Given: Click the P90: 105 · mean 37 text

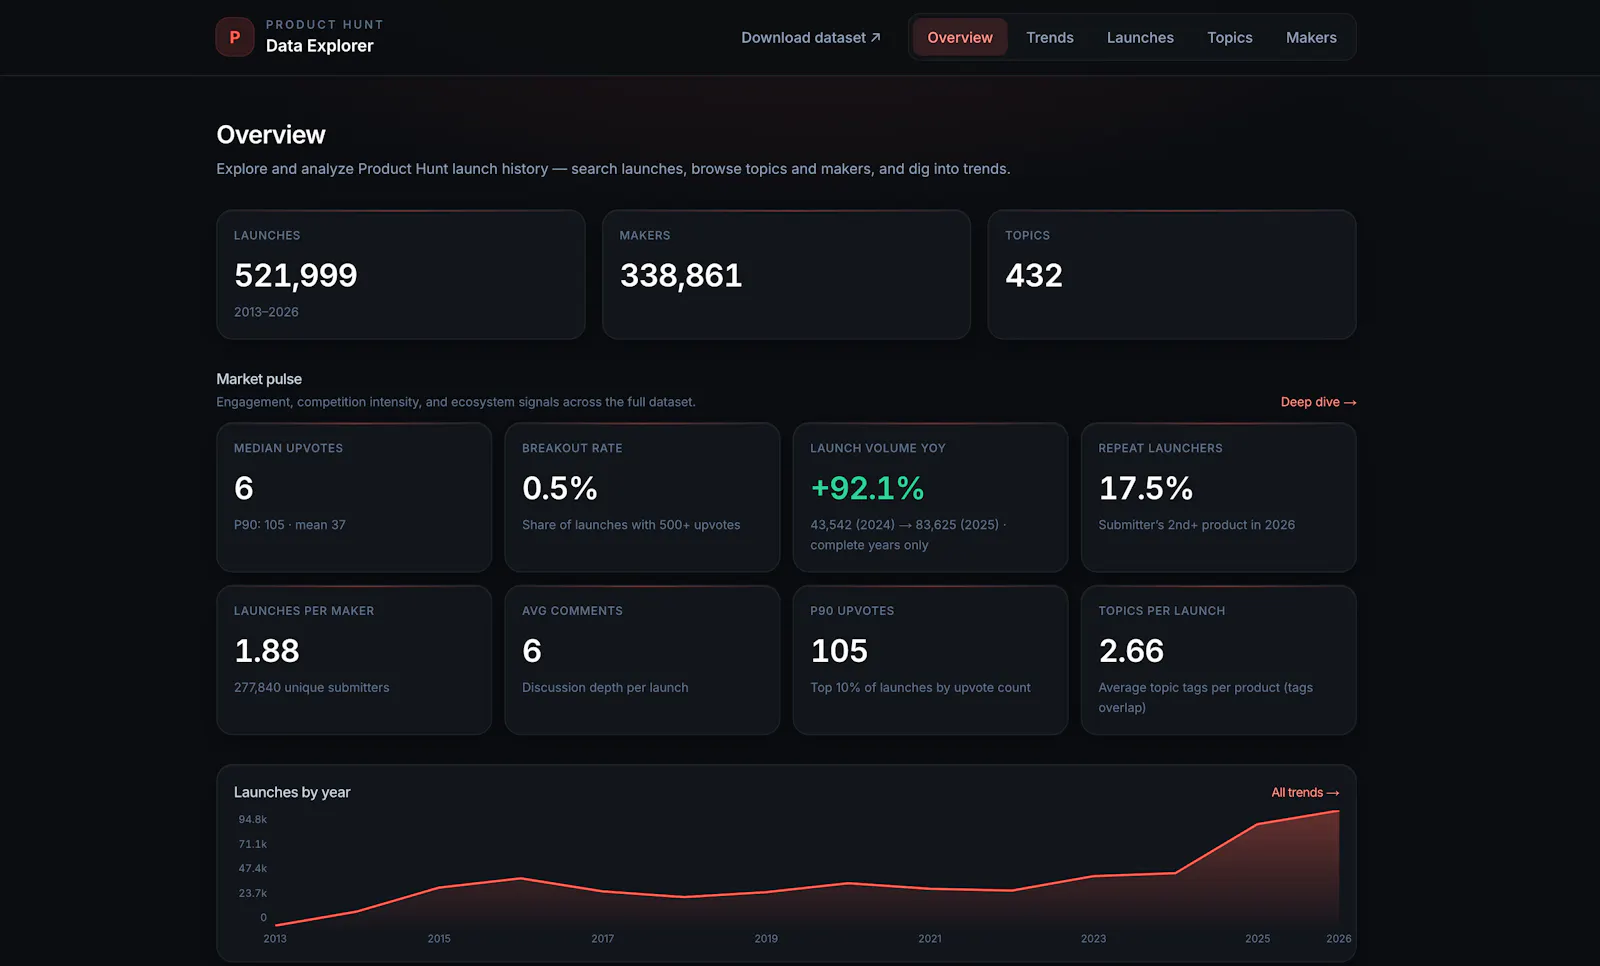Looking at the screenshot, I should click(290, 525).
